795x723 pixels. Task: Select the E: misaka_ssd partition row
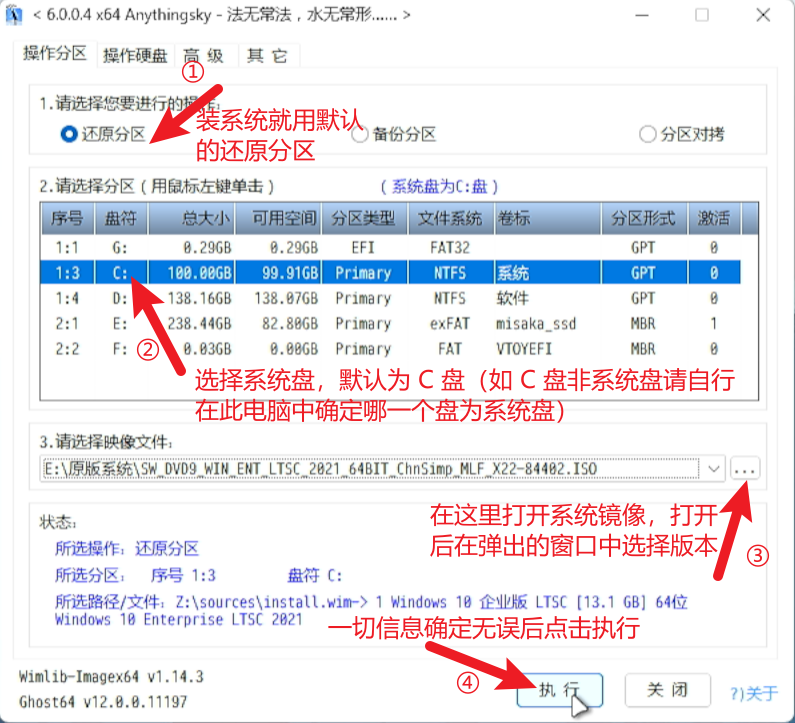pos(390,323)
